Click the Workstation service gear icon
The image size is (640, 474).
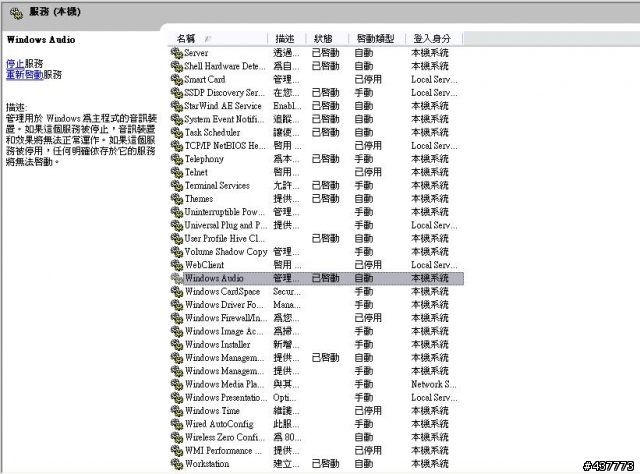[176, 464]
